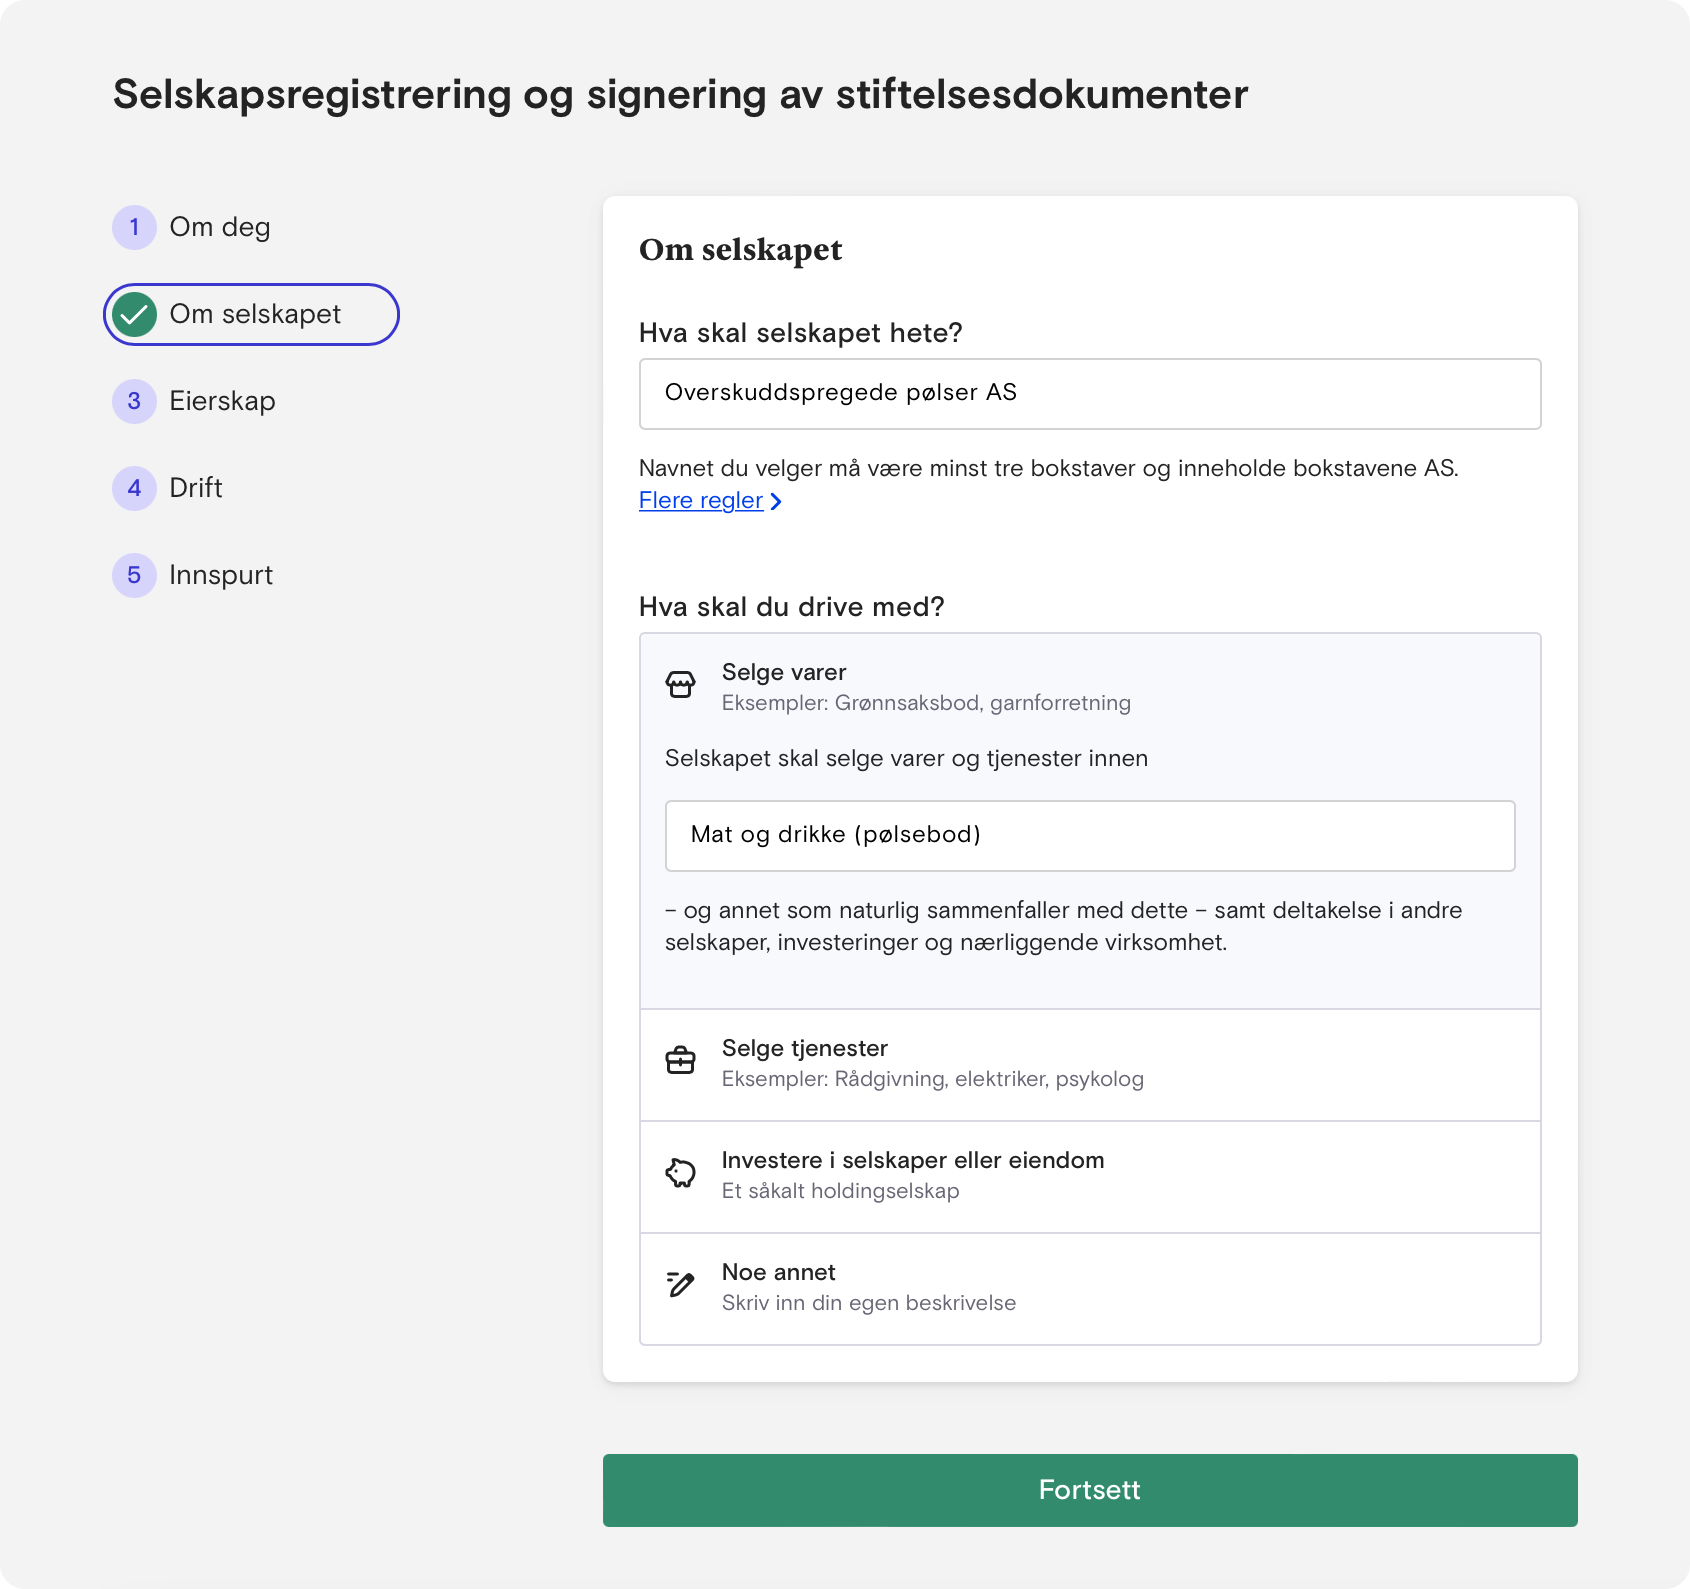Click step circle 1 next to Om deg
Image resolution: width=1690 pixels, height=1589 pixels.
(134, 227)
